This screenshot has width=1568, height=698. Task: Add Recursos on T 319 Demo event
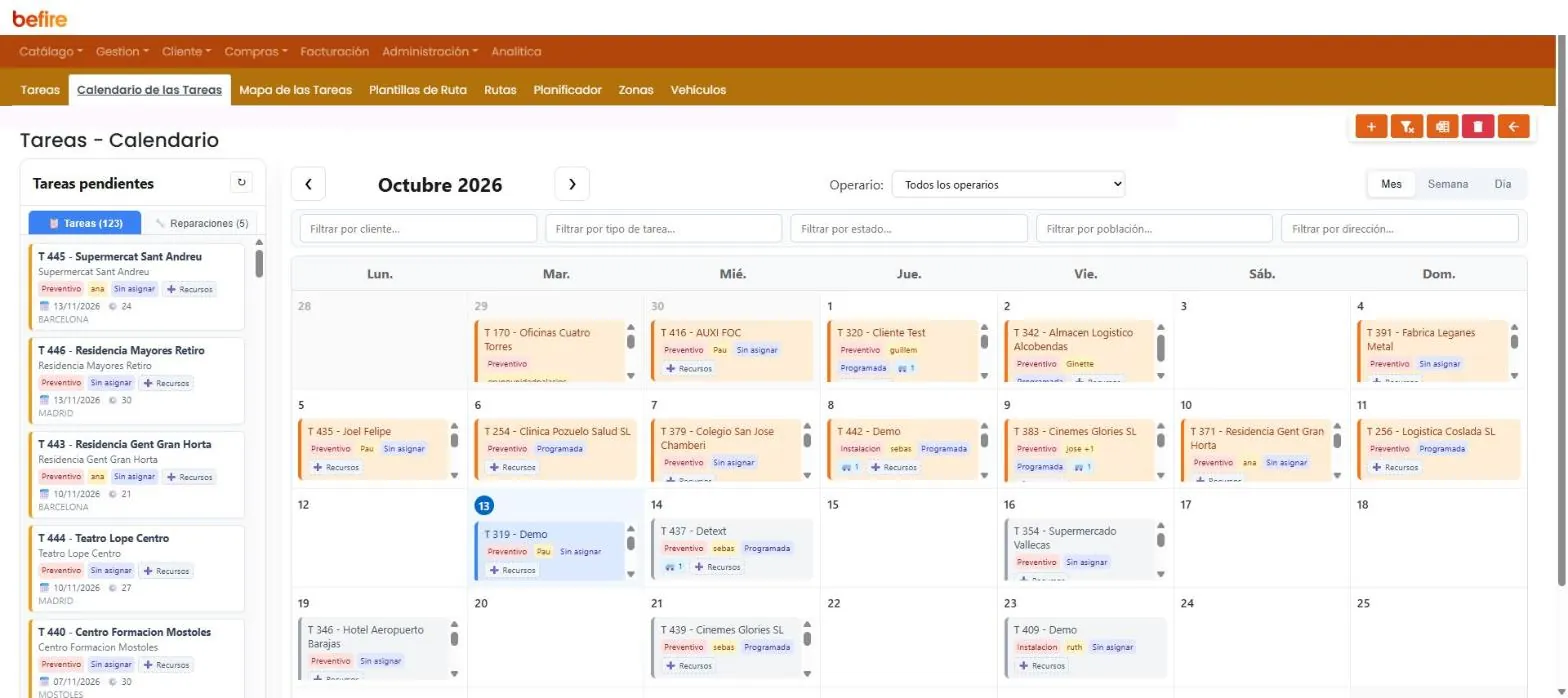(x=512, y=570)
